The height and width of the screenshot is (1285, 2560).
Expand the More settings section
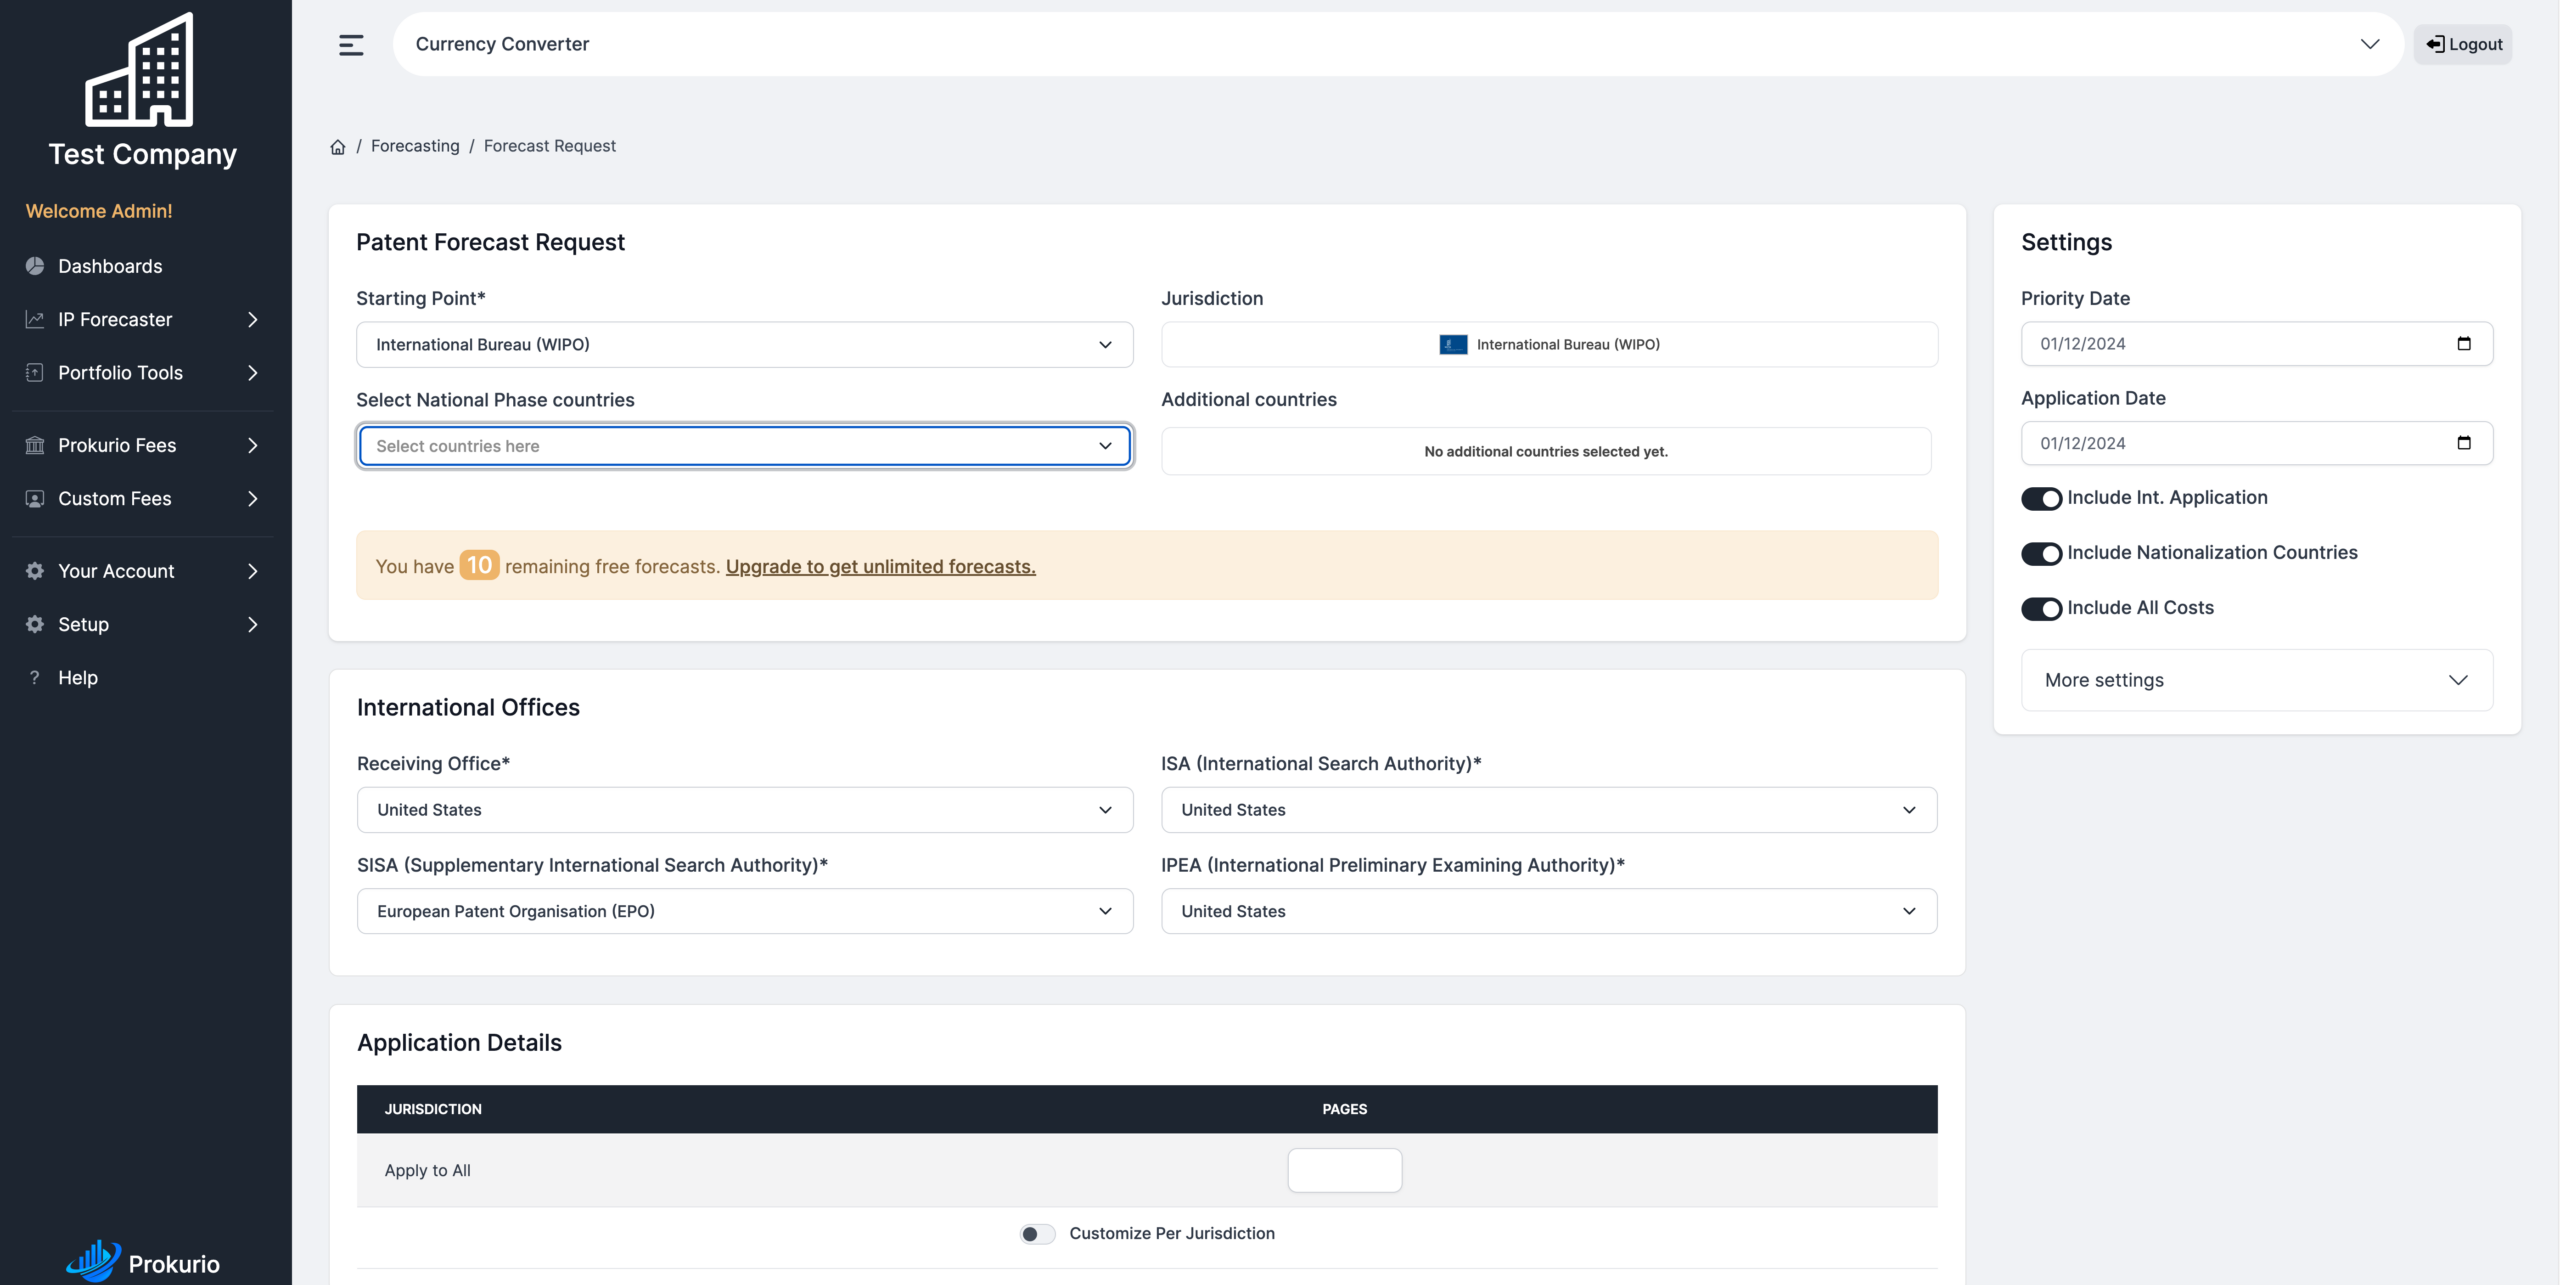pyautogui.click(x=2257, y=680)
